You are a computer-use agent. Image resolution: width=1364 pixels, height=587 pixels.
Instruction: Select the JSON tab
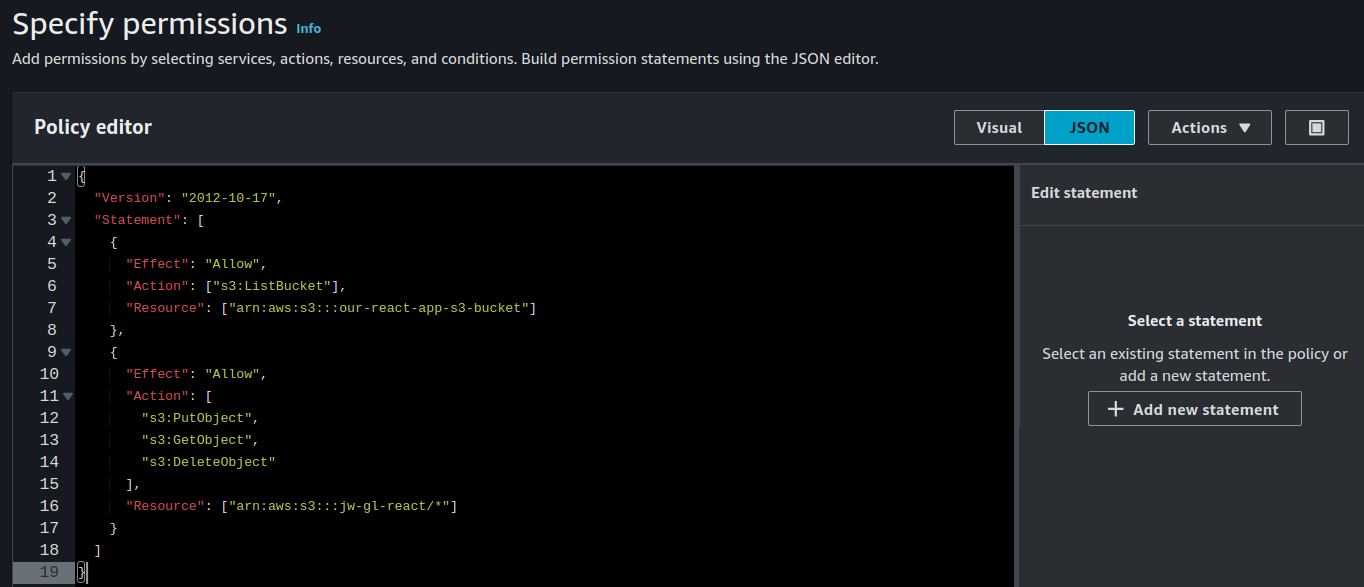point(1089,127)
